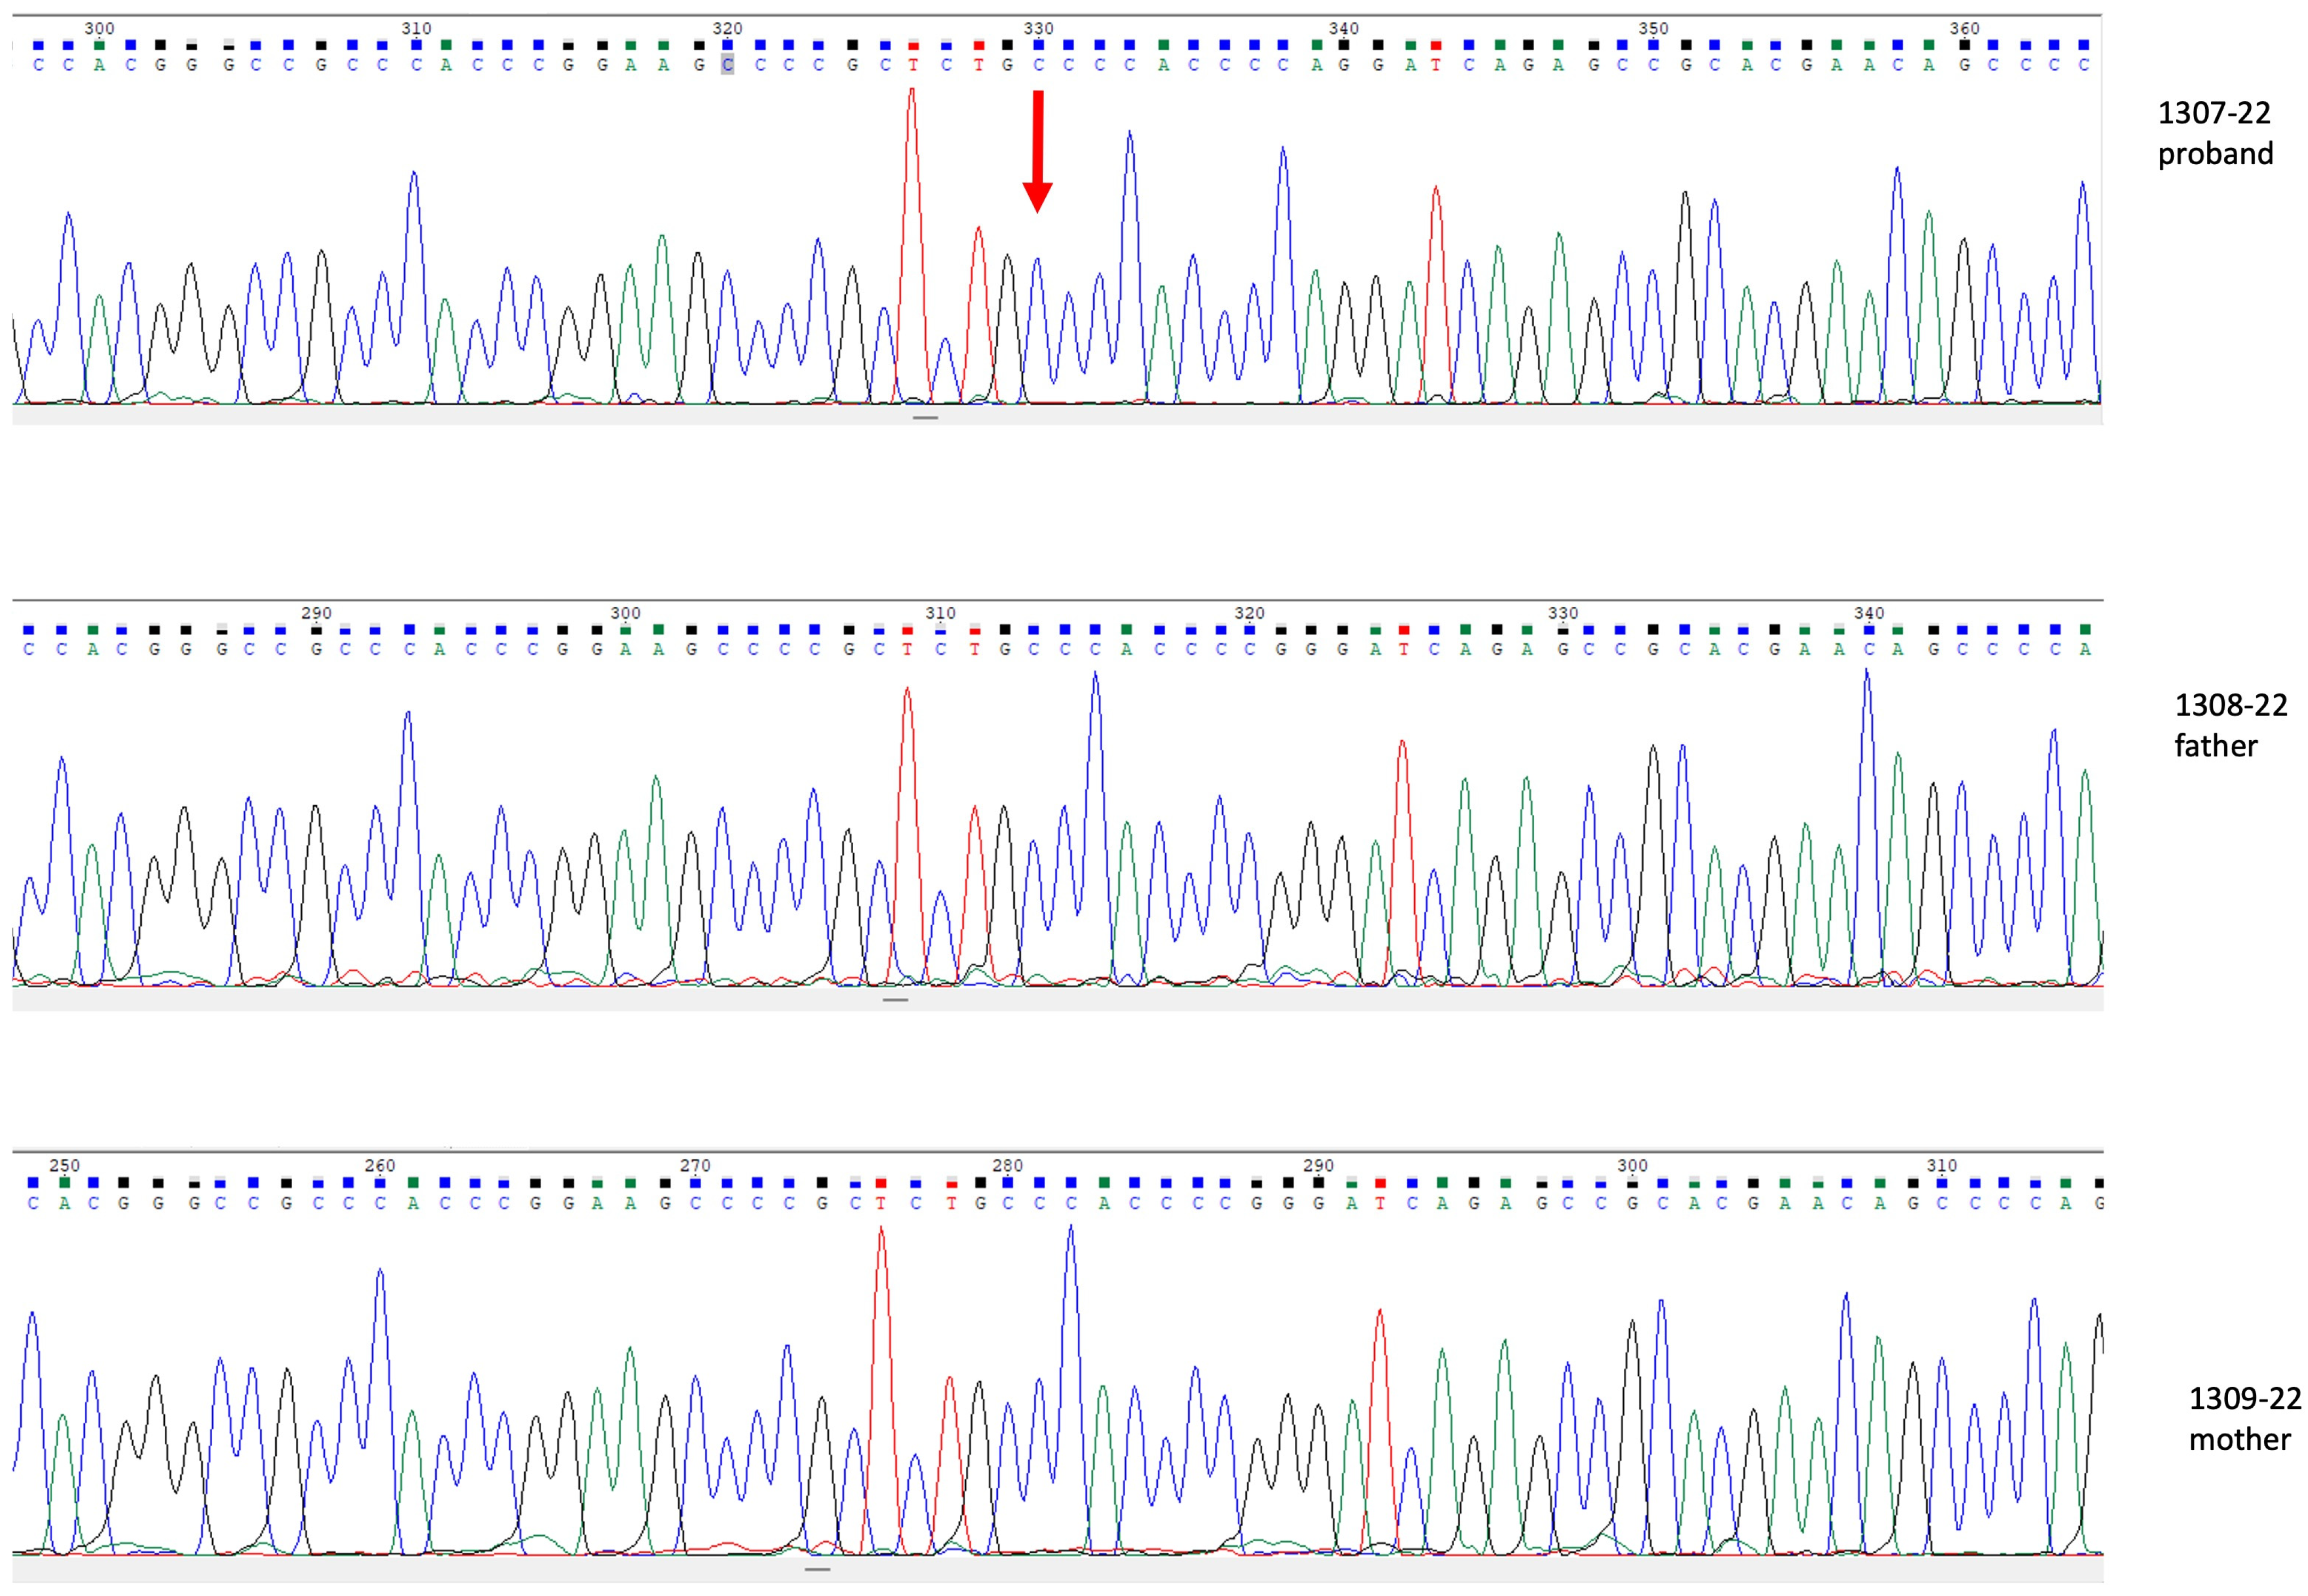Click position 340 on the proband ruler

tap(1343, 28)
